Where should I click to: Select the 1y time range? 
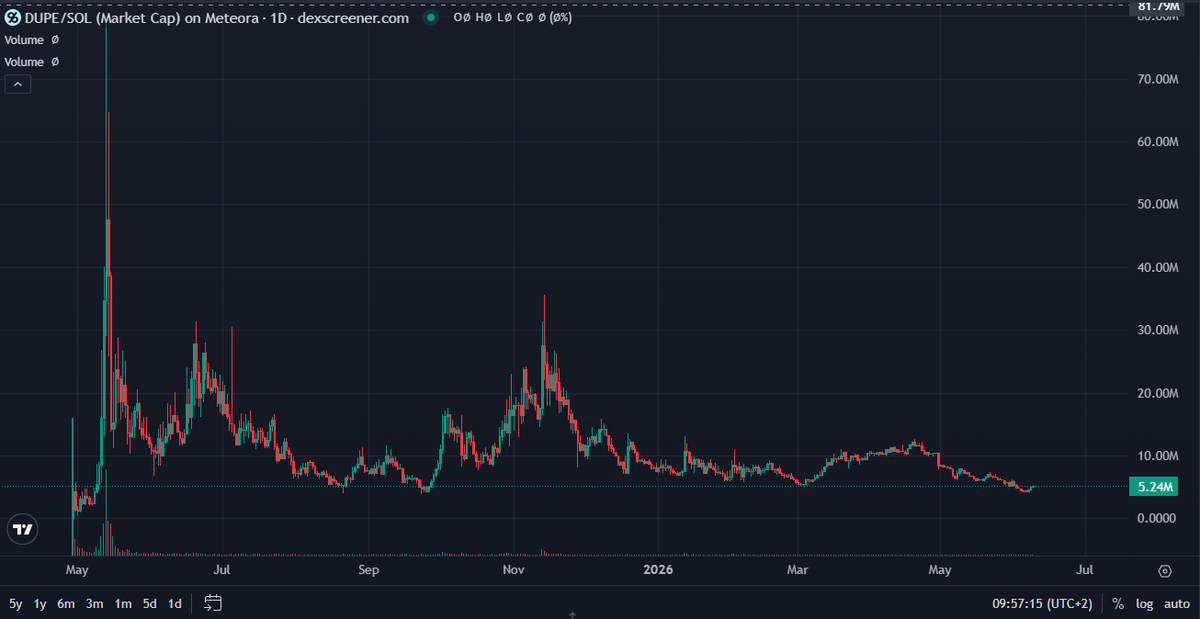point(41,604)
